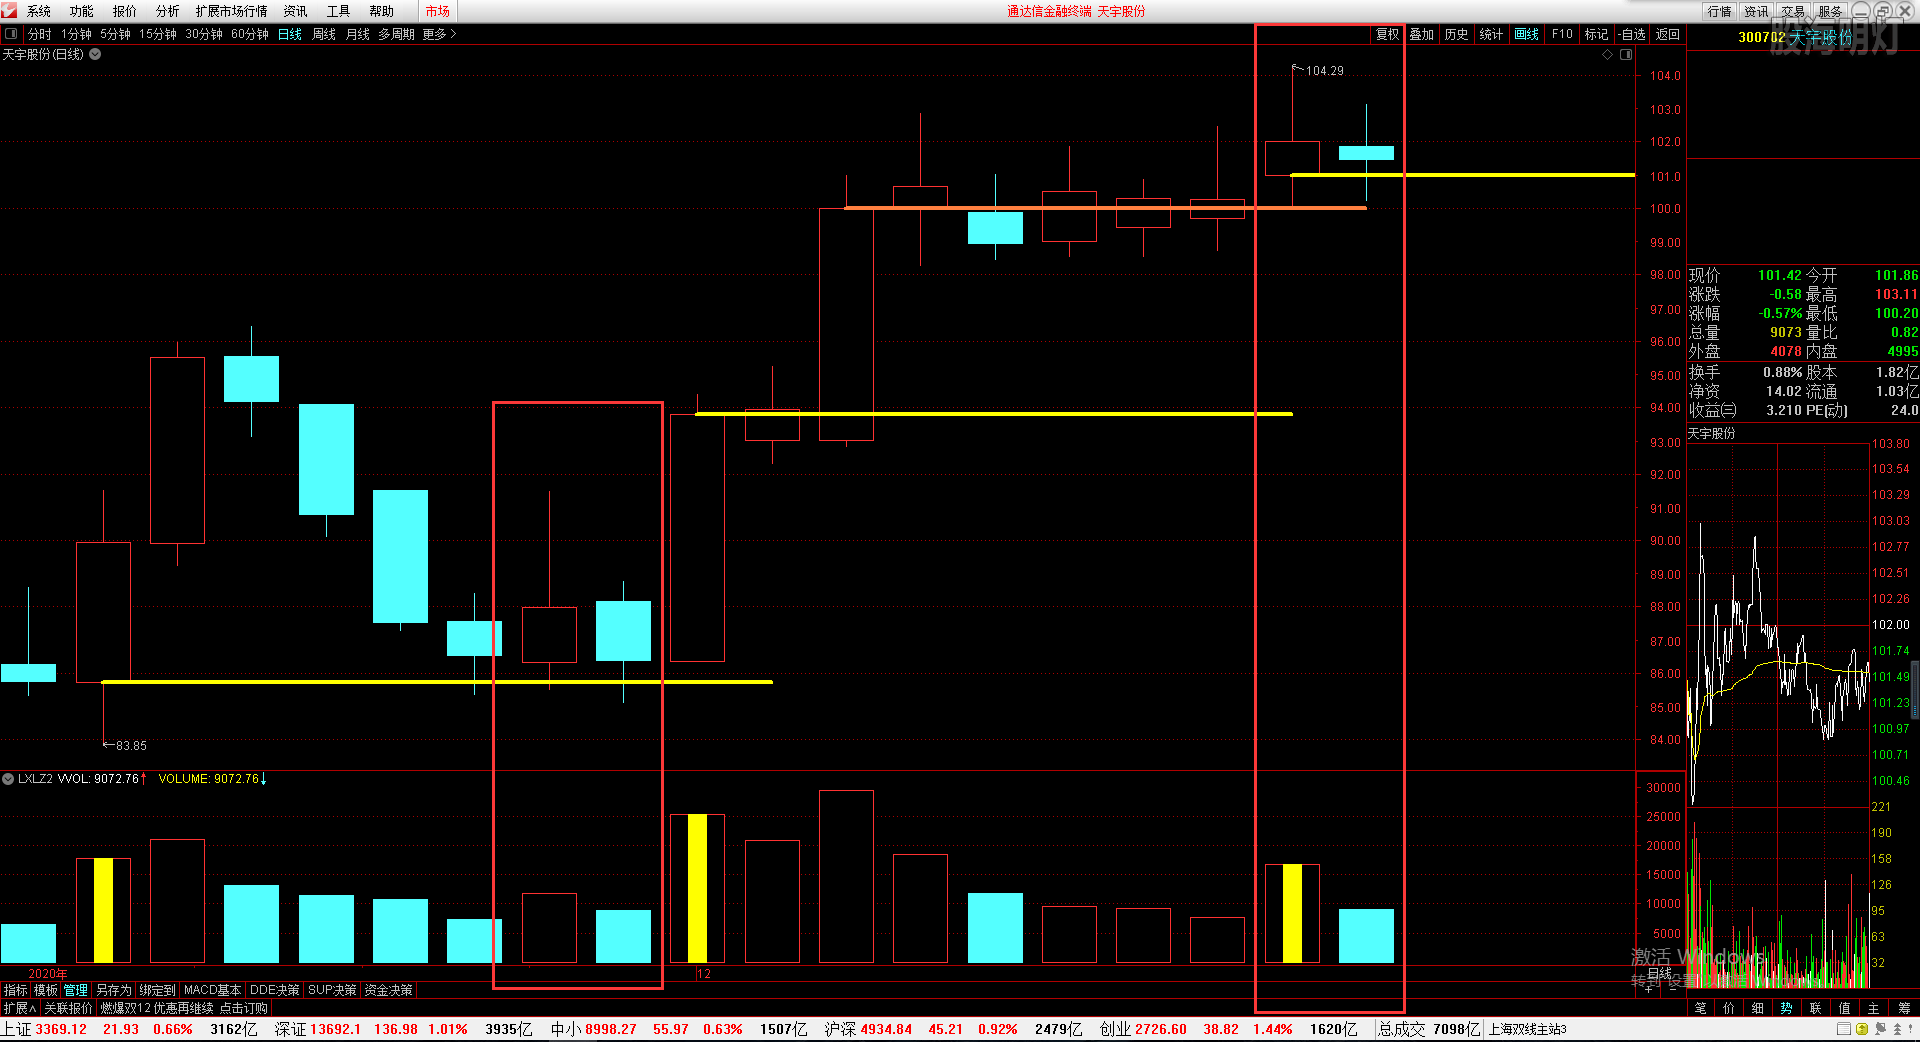
Task: Expand the 扩展 panel arrow
Action: point(20,1008)
